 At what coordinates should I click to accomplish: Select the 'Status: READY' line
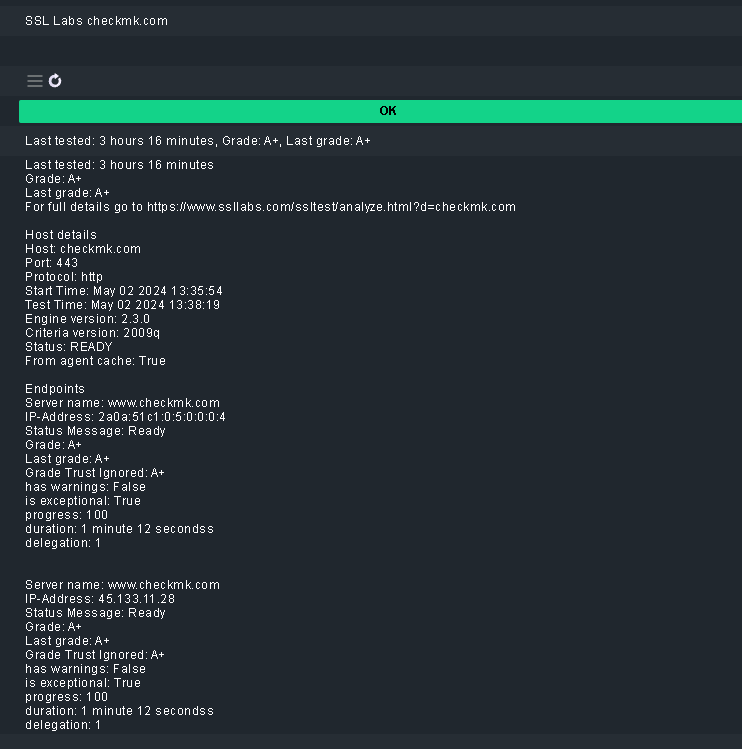coord(69,347)
